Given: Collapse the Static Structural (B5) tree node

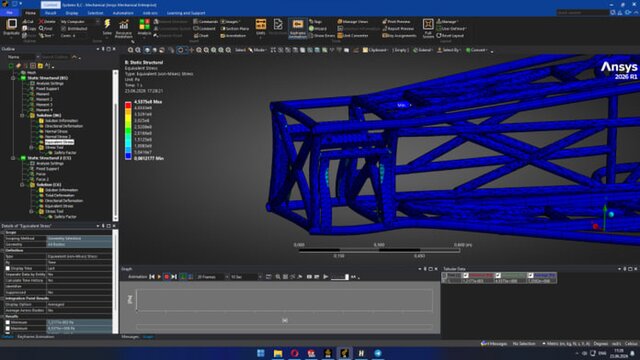Looking at the screenshot, I should [x=13, y=78].
